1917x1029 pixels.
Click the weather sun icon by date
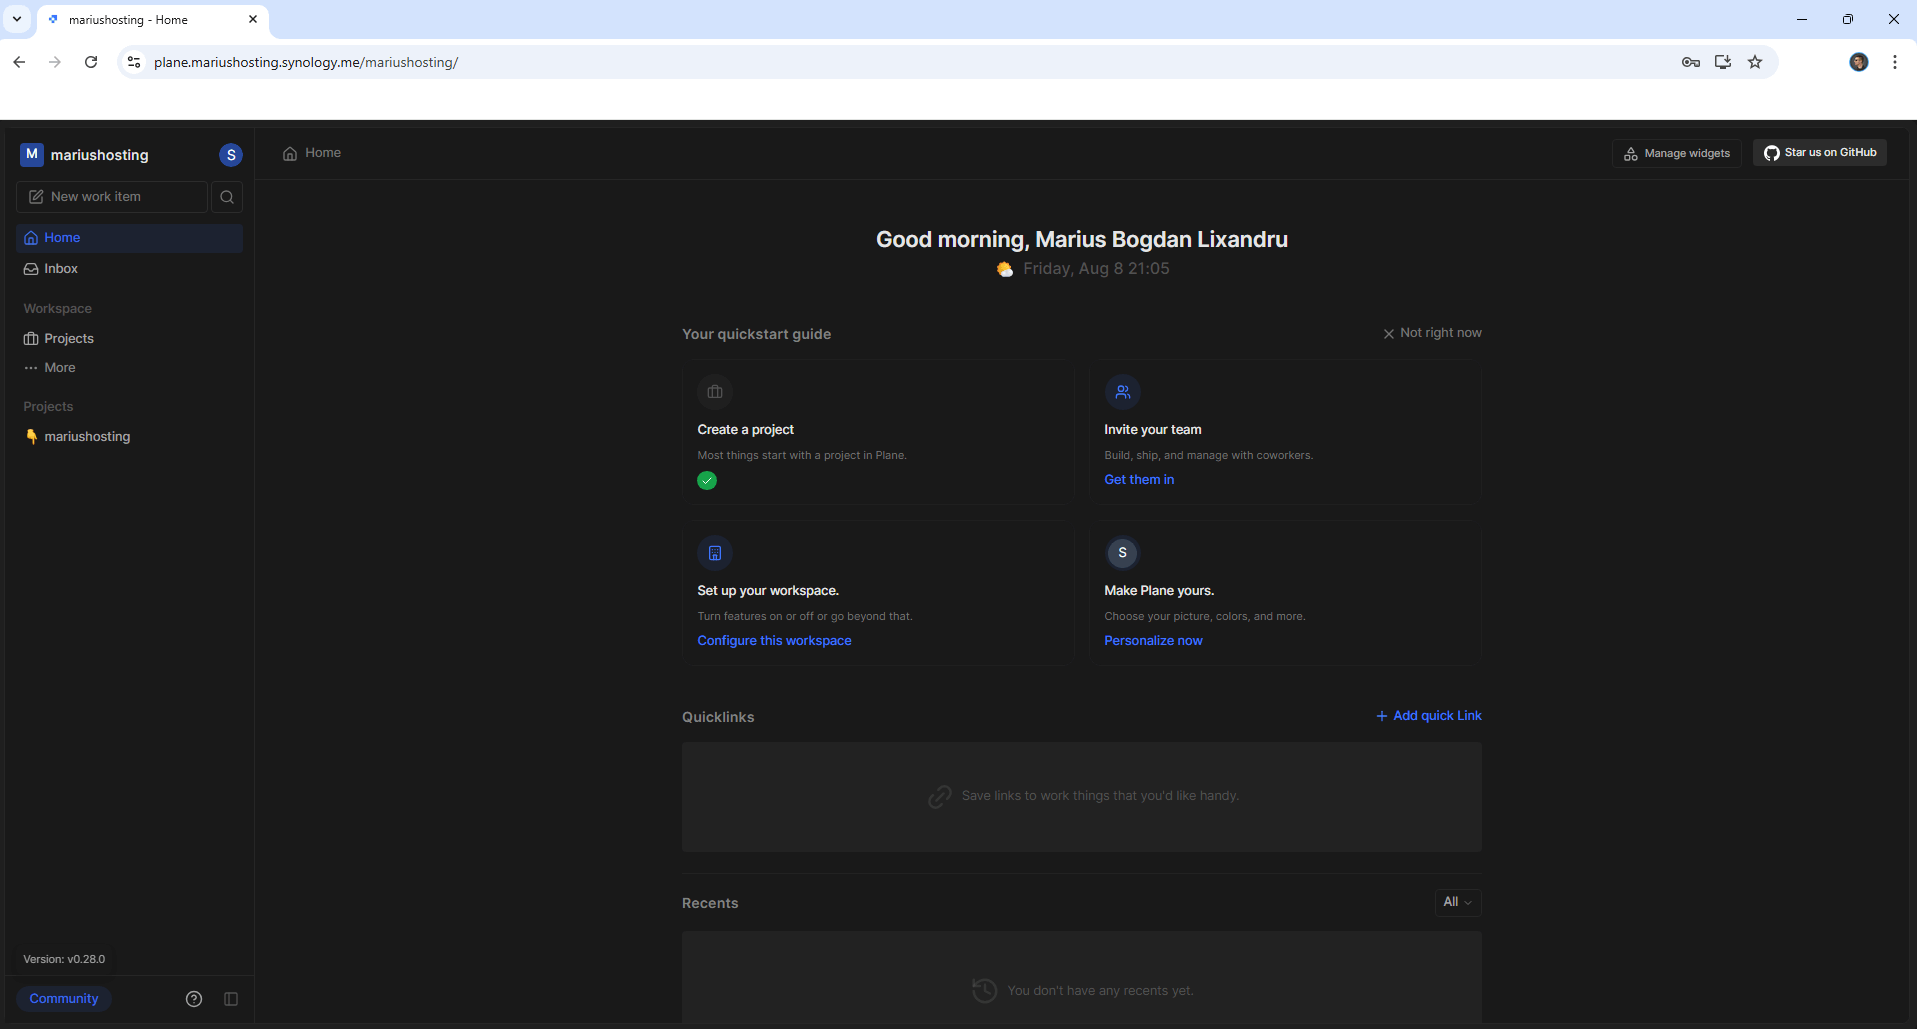1005,269
